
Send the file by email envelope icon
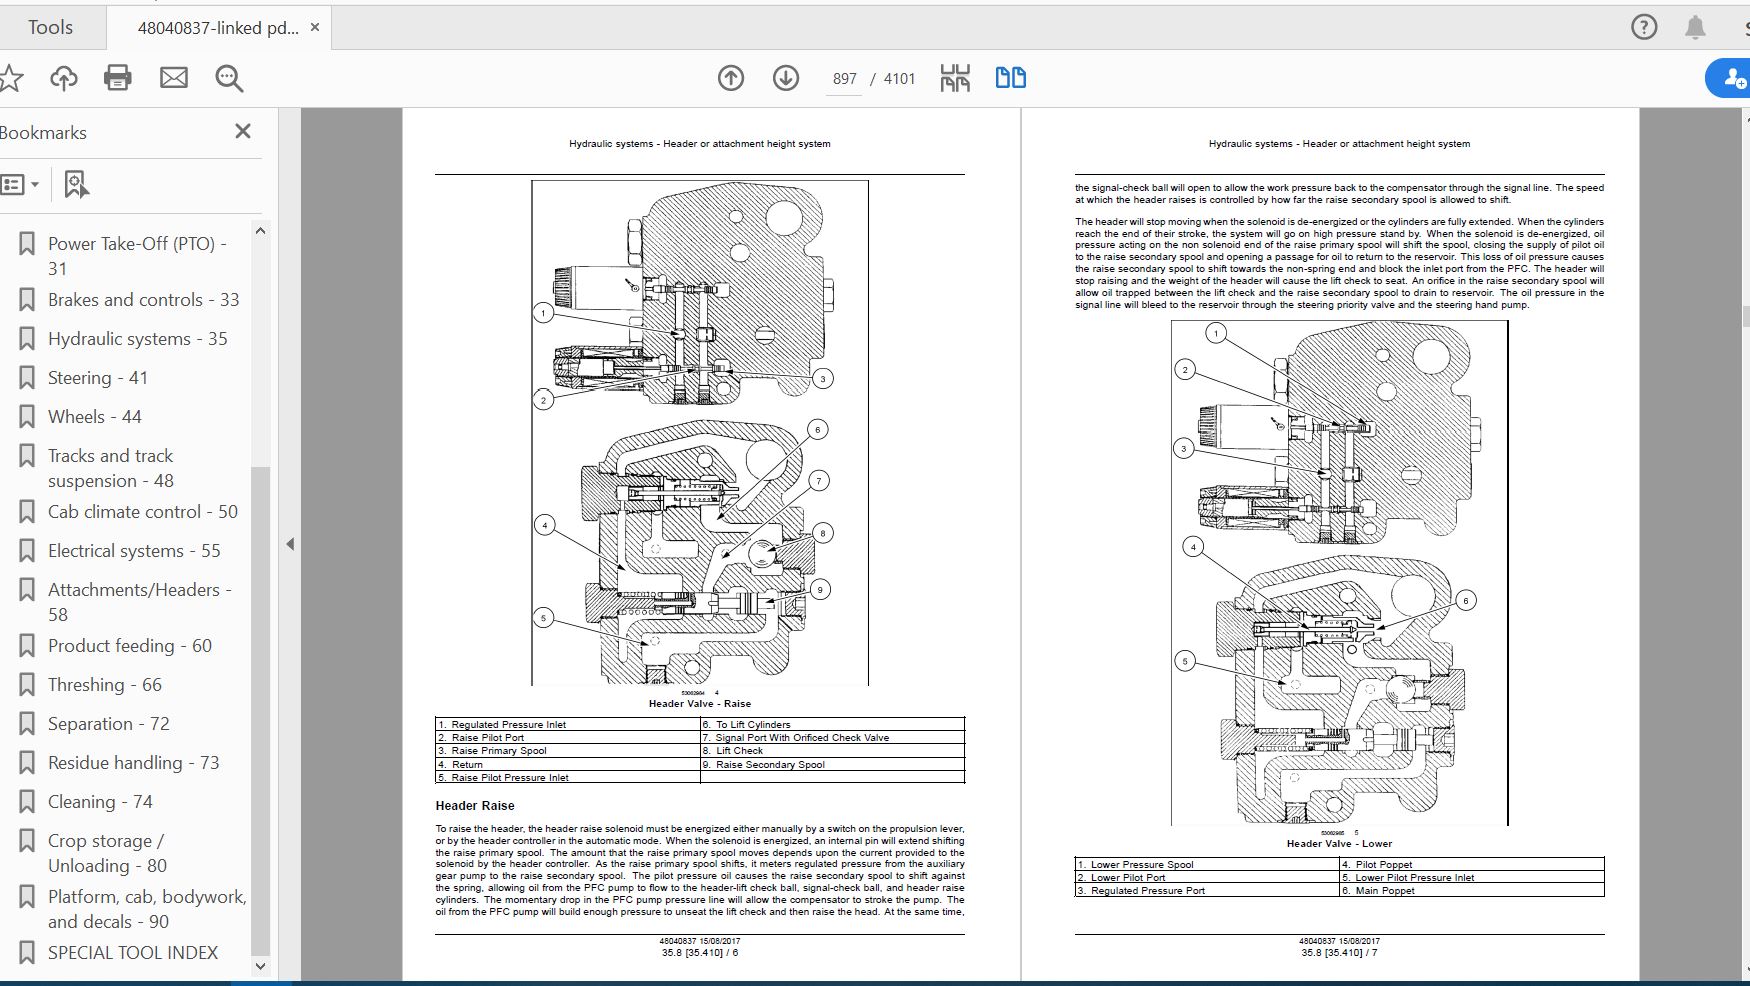pos(174,78)
